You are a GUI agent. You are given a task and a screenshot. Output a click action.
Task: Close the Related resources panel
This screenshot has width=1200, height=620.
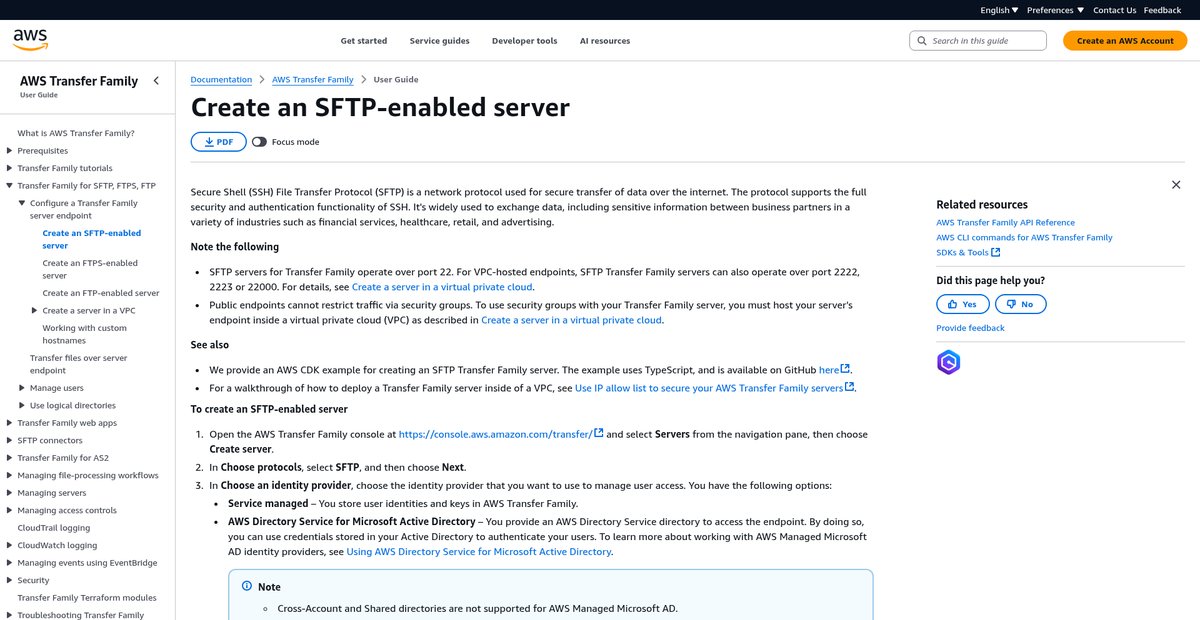(1176, 185)
